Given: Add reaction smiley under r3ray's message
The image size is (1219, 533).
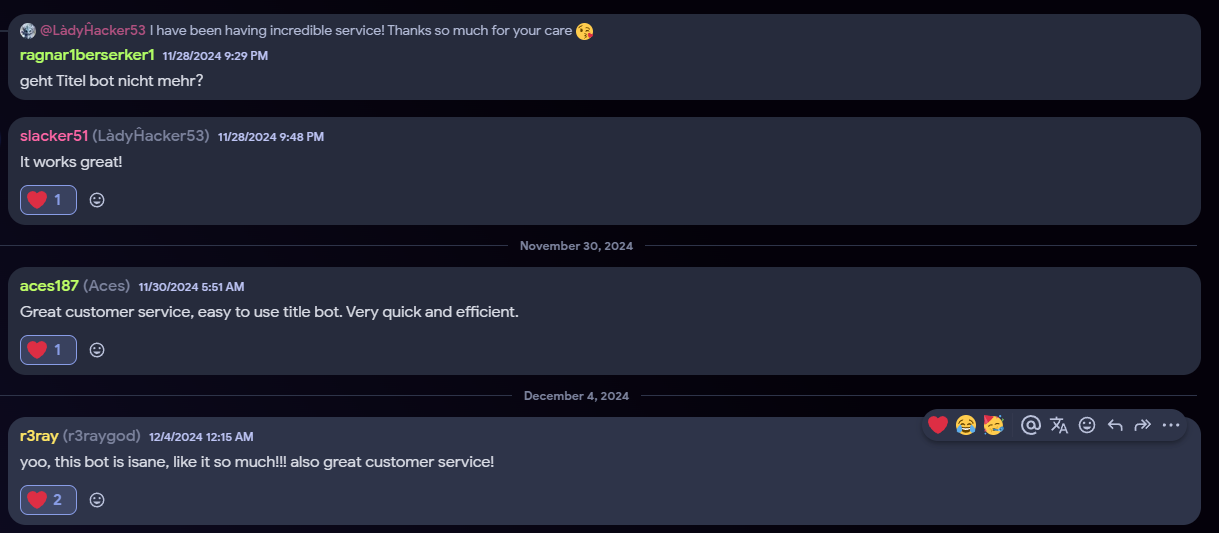Looking at the screenshot, I should tap(97, 500).
